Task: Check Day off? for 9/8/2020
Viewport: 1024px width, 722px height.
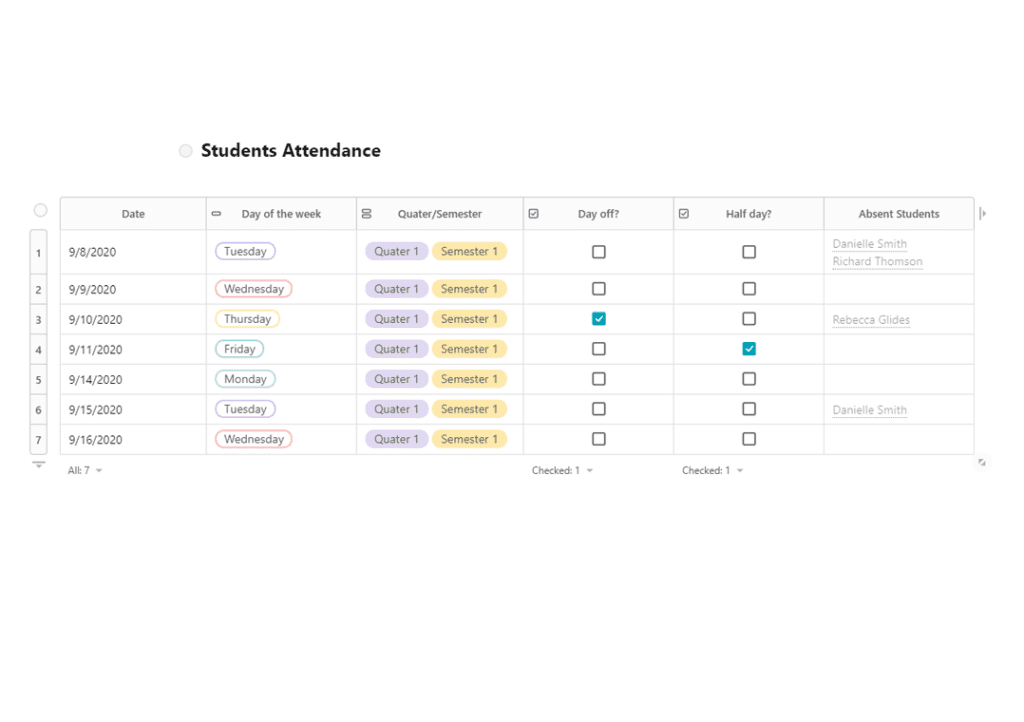Action: (x=599, y=251)
